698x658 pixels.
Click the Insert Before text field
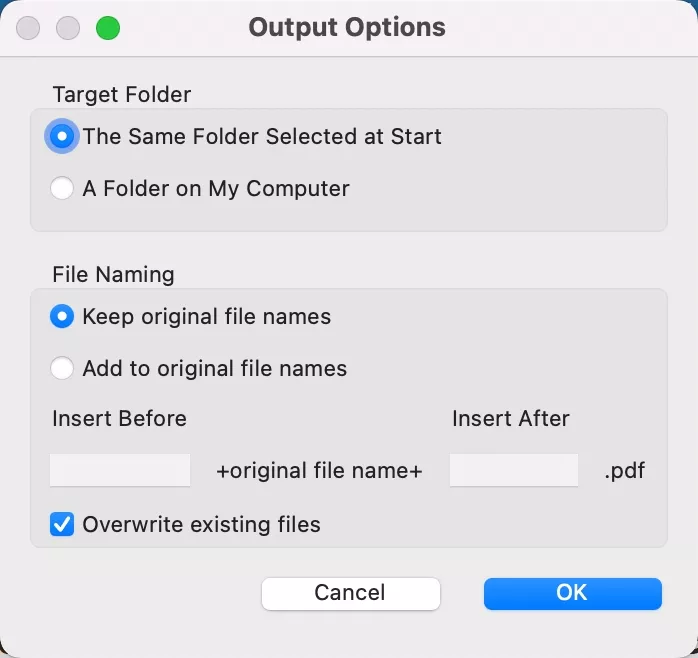pyautogui.click(x=120, y=470)
